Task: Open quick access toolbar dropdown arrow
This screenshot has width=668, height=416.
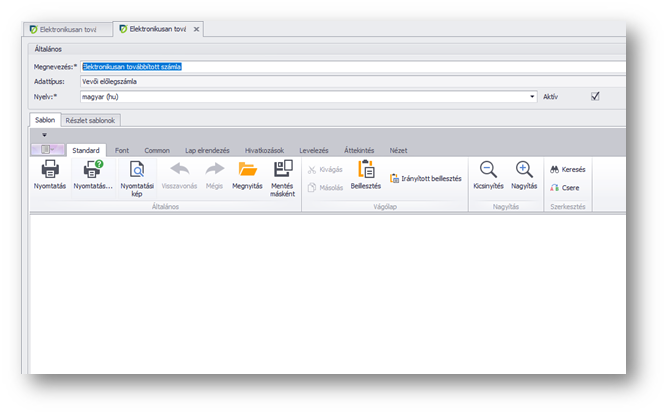Action: (44, 134)
